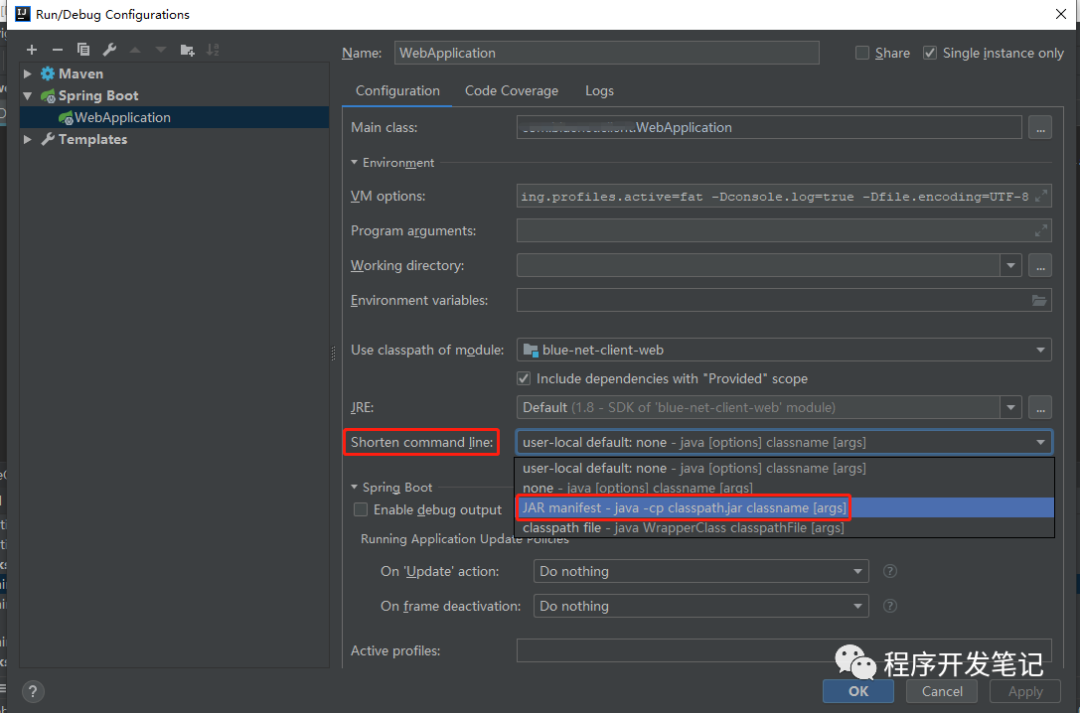
Task: Open the Logs tab
Action: 599,90
